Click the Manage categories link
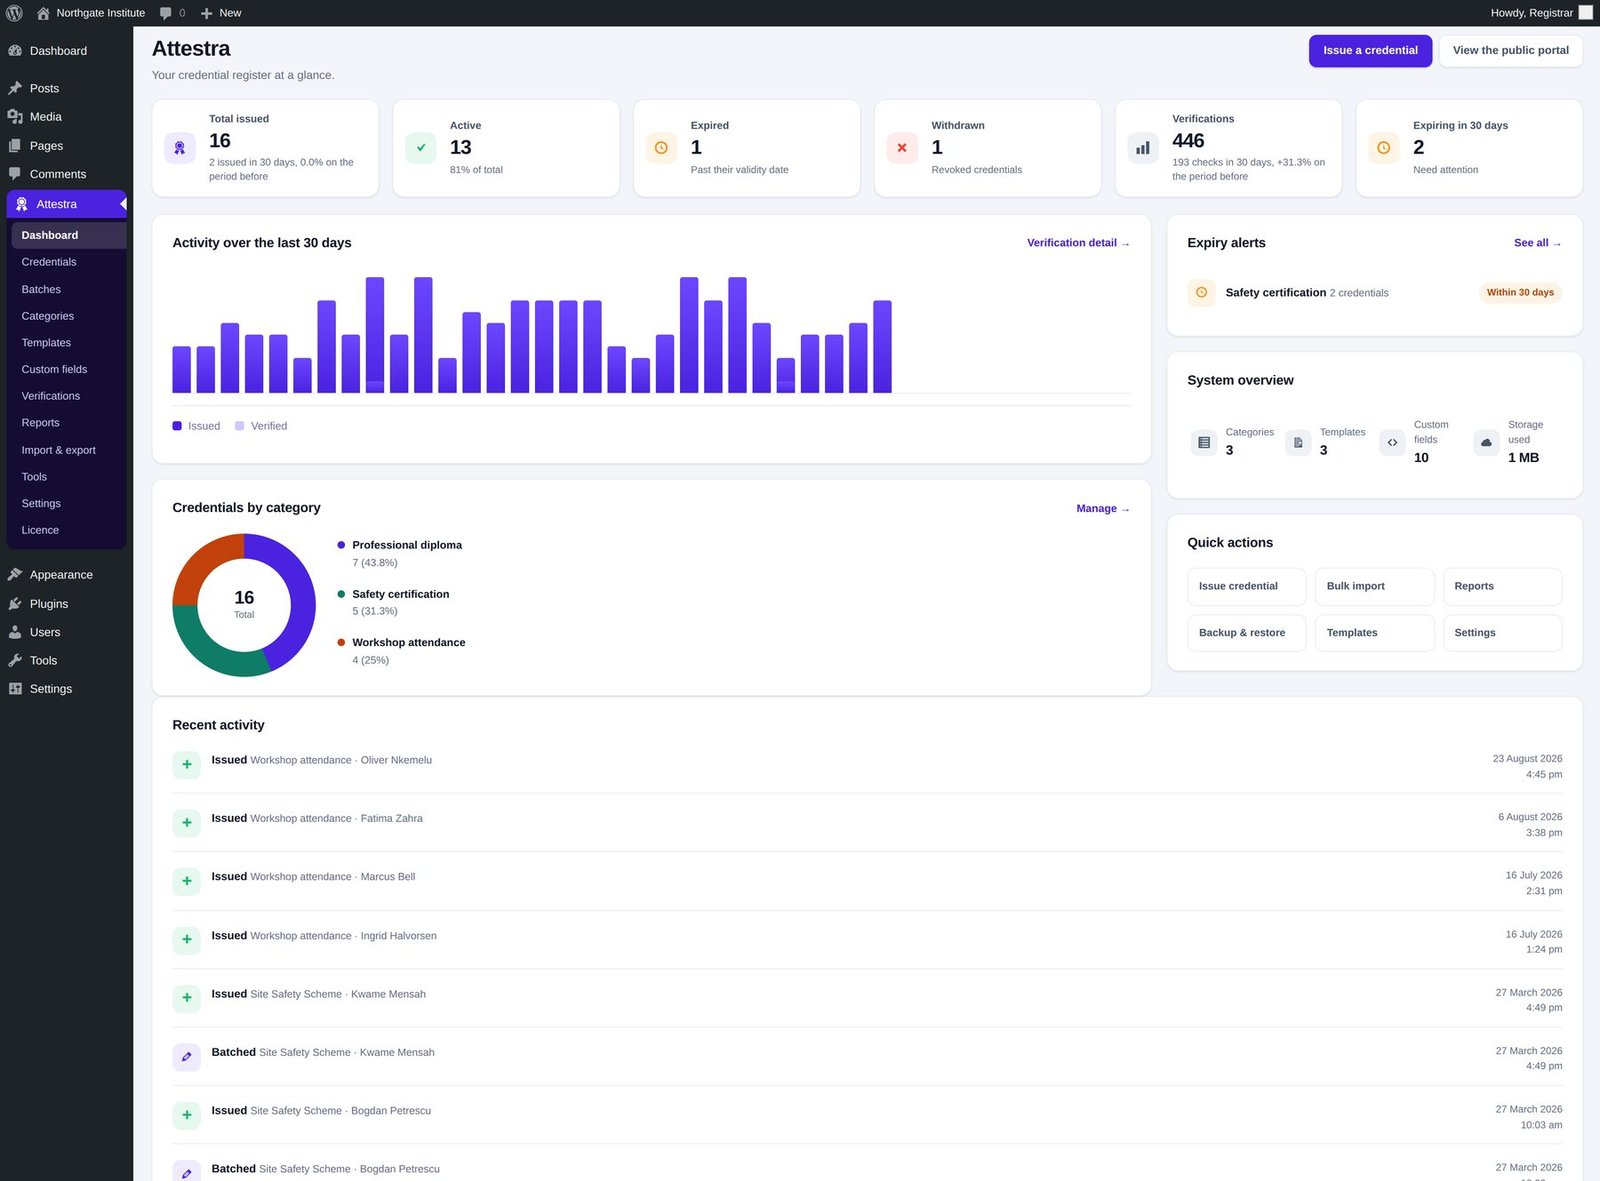 click(1102, 509)
